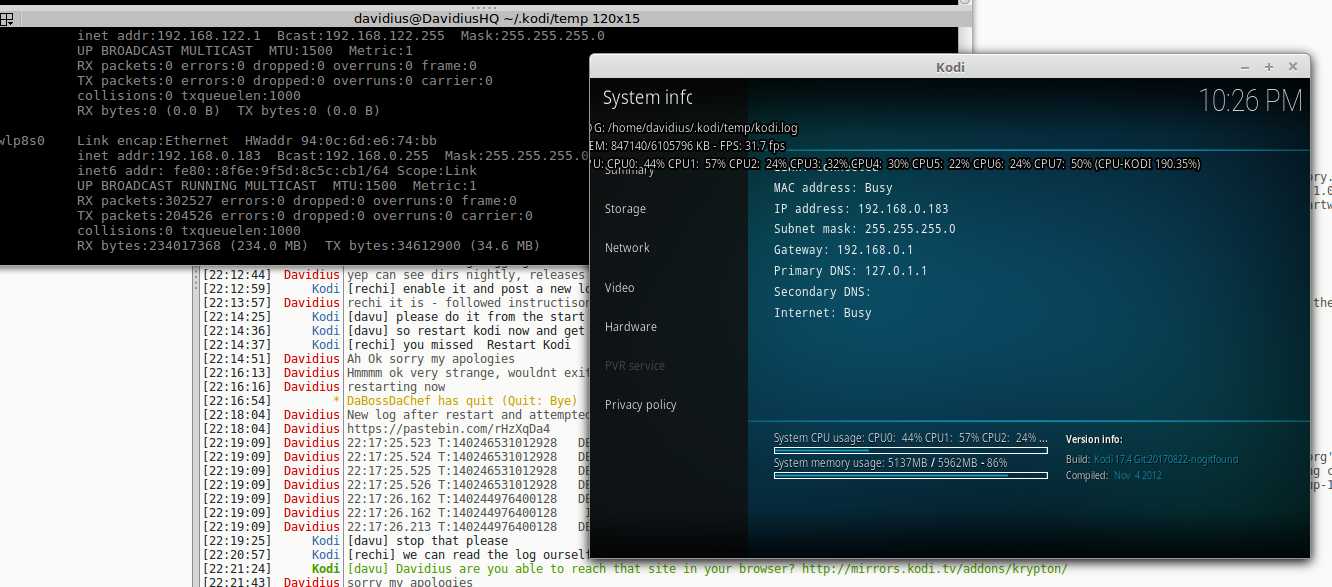Image resolution: width=1332 pixels, height=587 pixels.
Task: Click the terminal window's grid icon in title bar
Action: 7,18
